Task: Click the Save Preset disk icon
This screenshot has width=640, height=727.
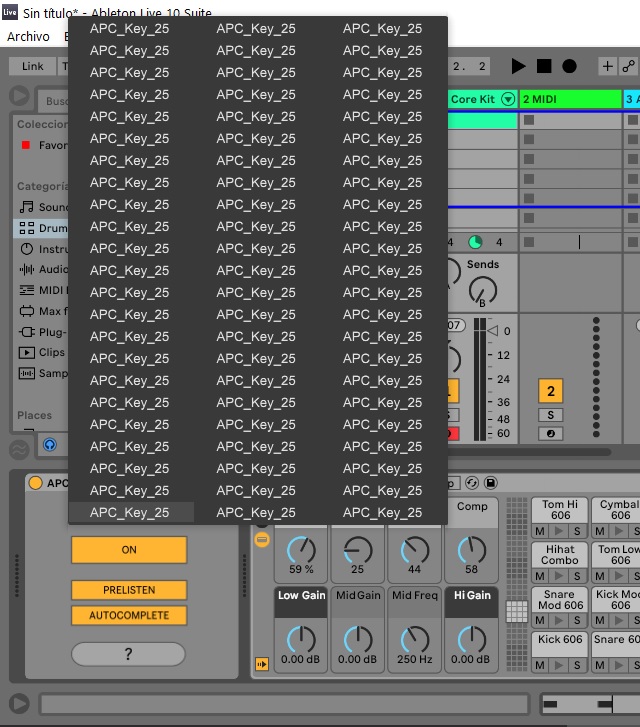Action: tap(491, 483)
